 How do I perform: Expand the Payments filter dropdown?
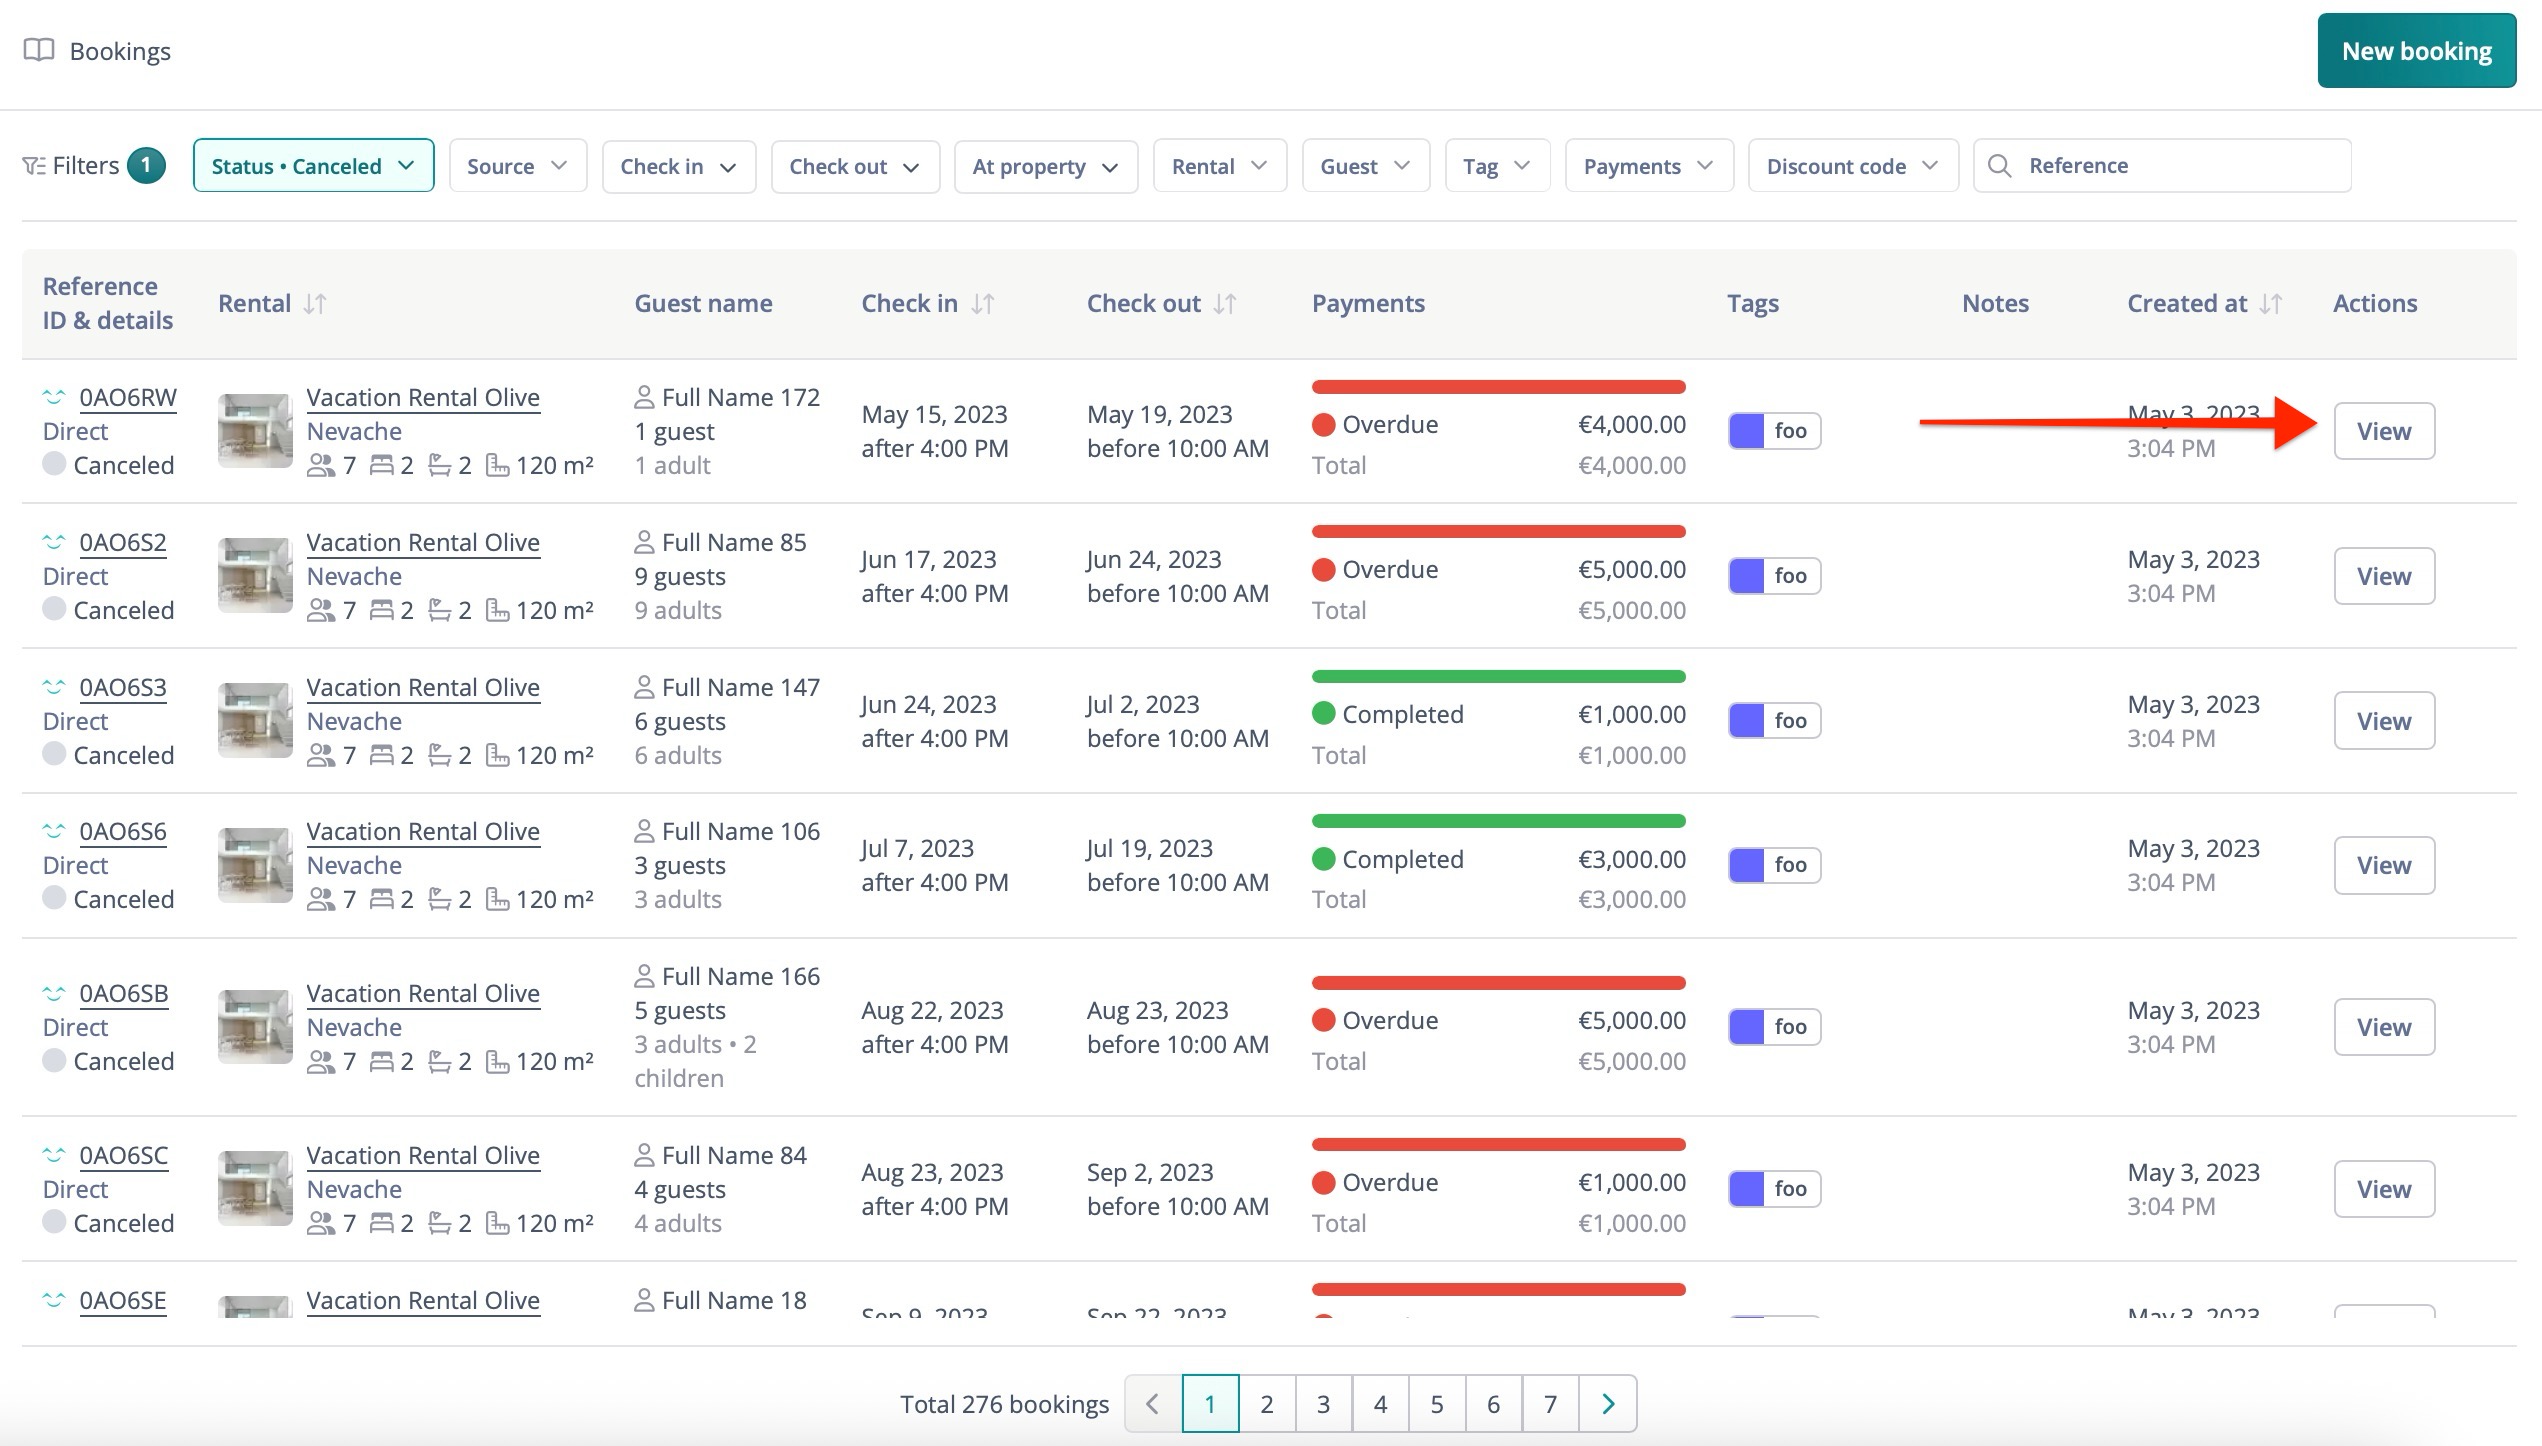coord(1648,166)
